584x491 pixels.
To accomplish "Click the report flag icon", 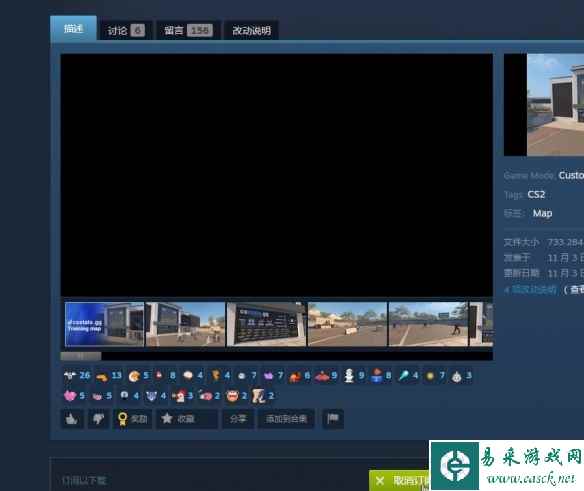I will click(x=333, y=419).
